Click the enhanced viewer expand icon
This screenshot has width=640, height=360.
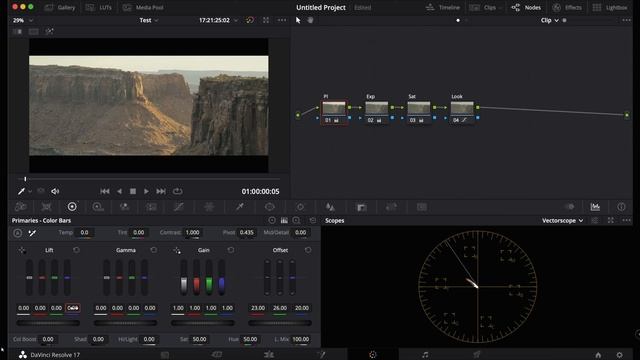266,20
